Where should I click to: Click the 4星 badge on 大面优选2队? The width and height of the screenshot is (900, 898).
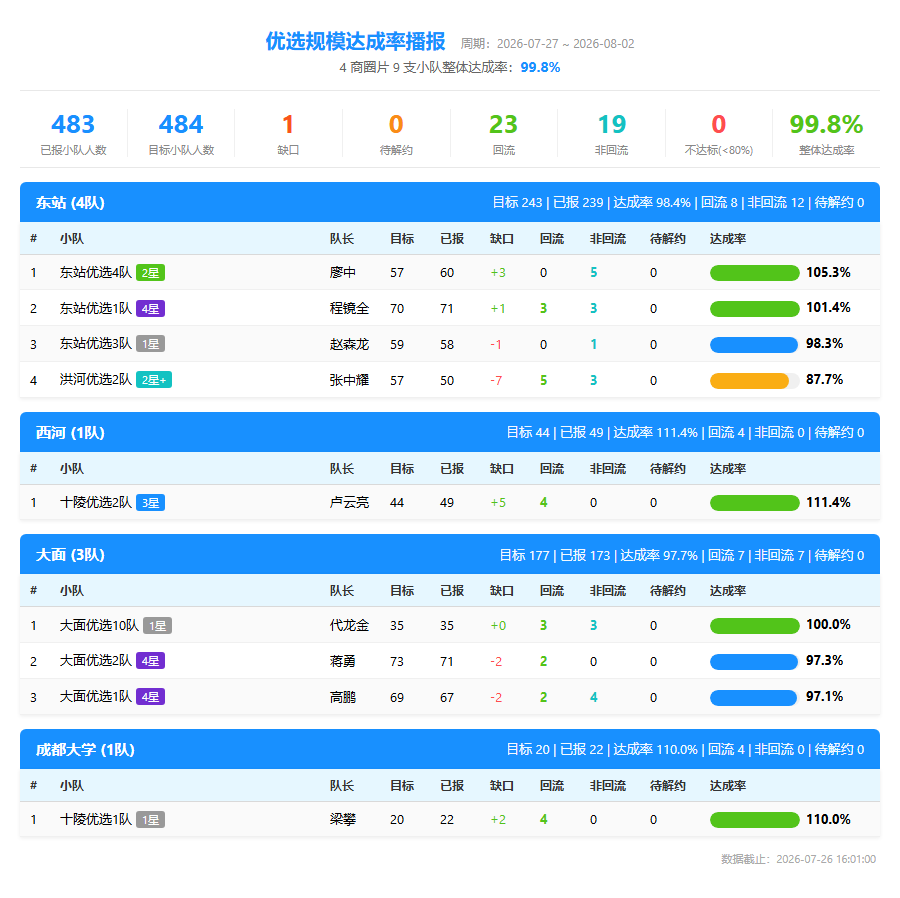150,661
